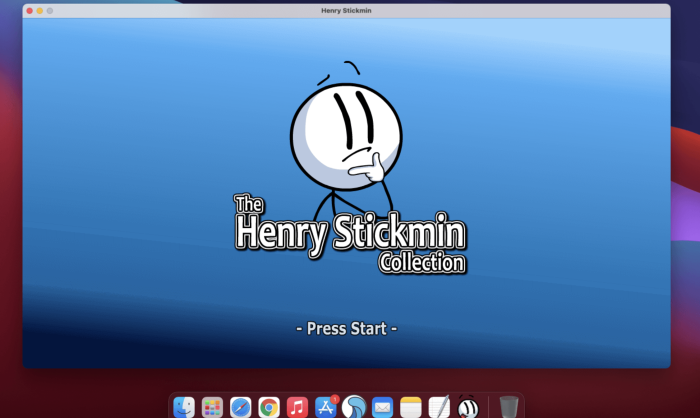Close the Henry Stickmin window

click(x=29, y=10)
